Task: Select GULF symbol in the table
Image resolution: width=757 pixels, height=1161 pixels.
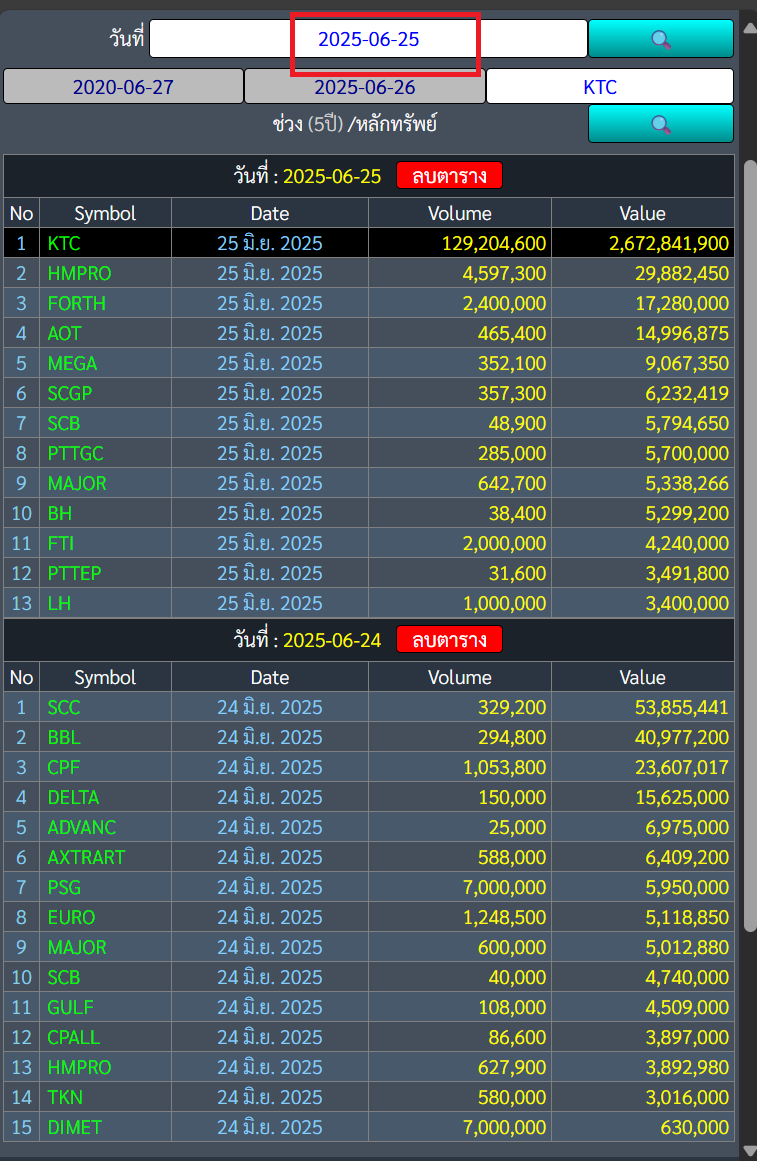Action: pyautogui.click(x=70, y=1007)
